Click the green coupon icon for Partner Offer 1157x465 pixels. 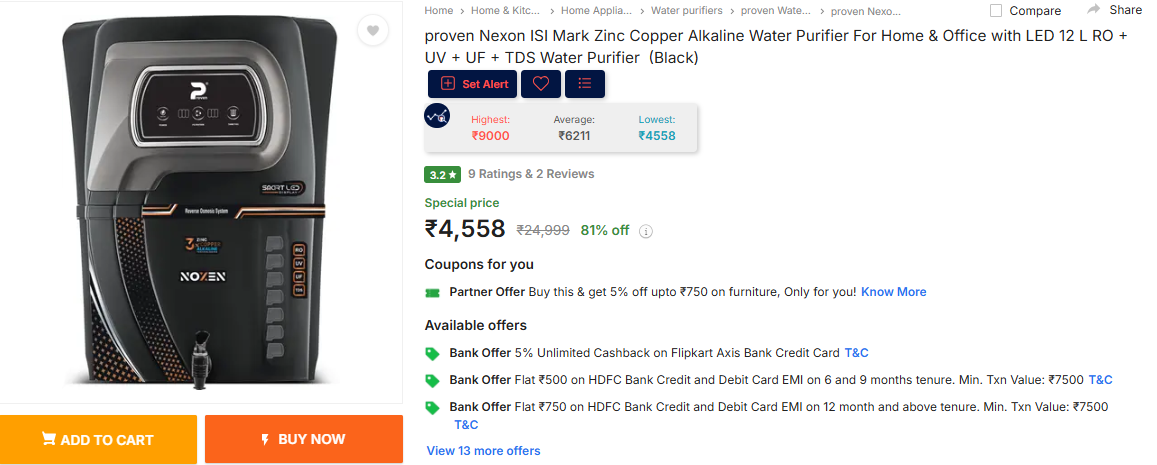432,292
